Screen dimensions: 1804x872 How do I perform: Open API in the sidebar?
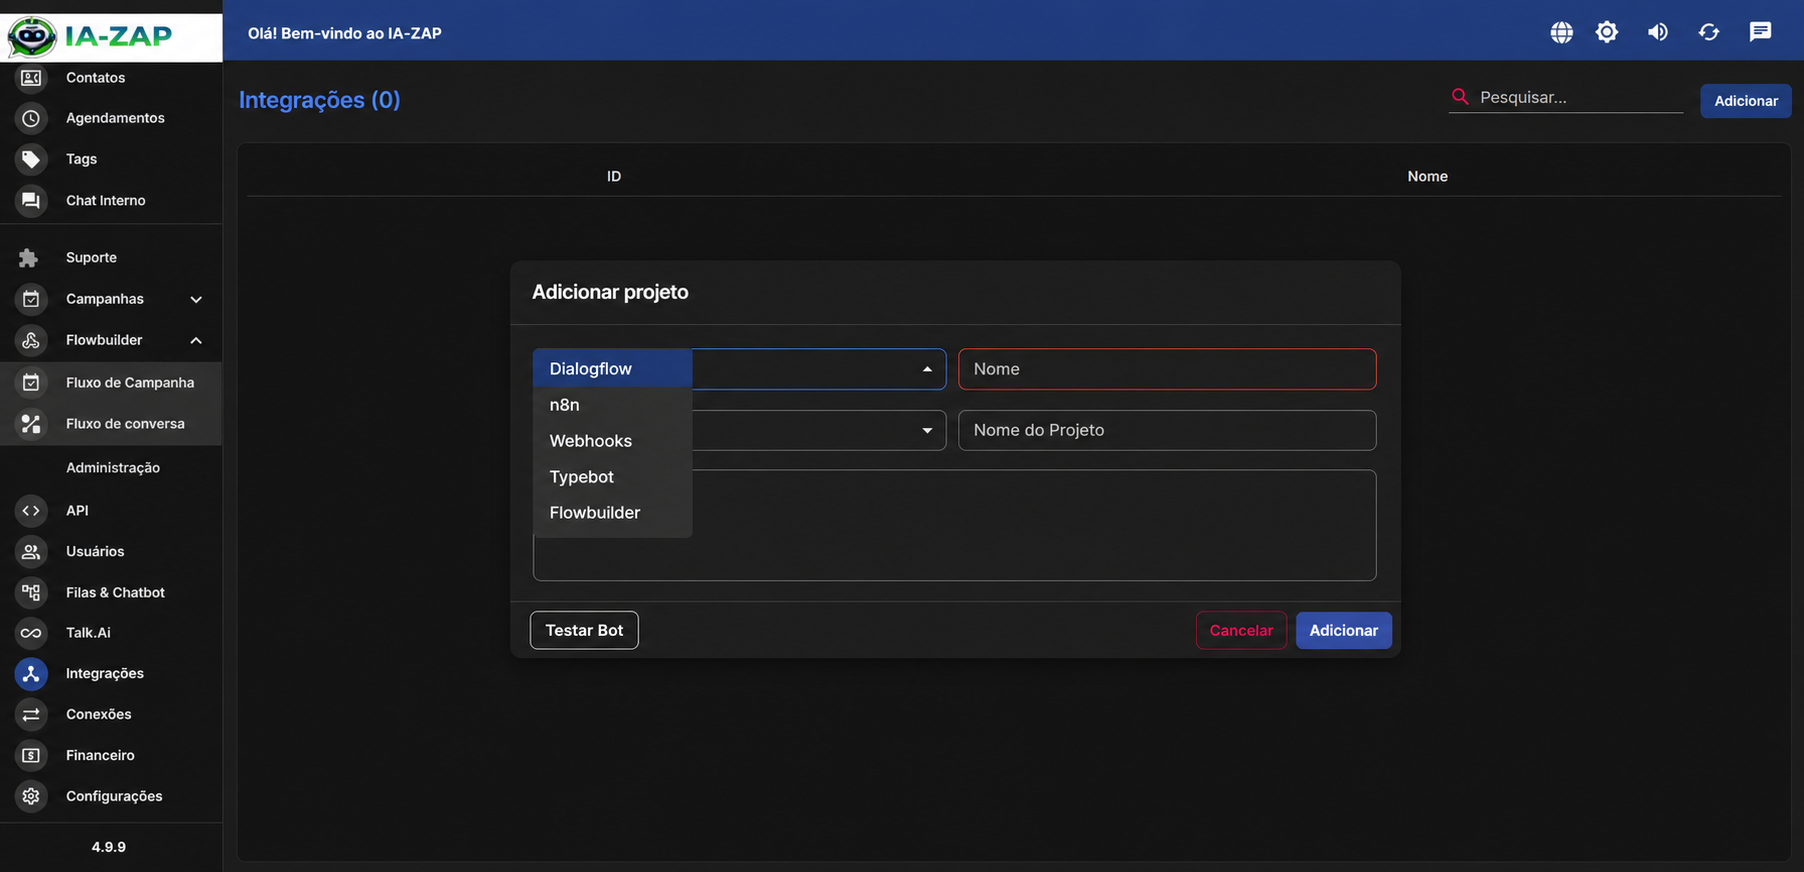[x=77, y=510]
